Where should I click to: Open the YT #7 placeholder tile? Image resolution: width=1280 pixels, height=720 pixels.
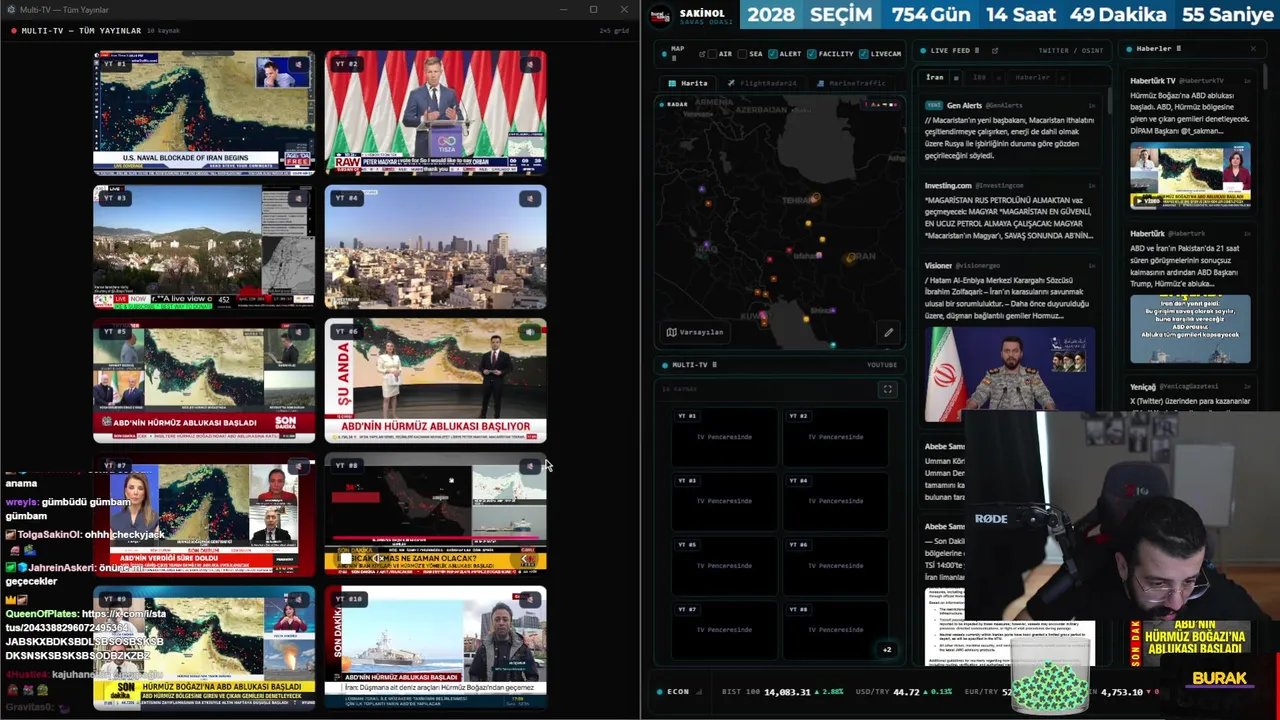(x=723, y=630)
